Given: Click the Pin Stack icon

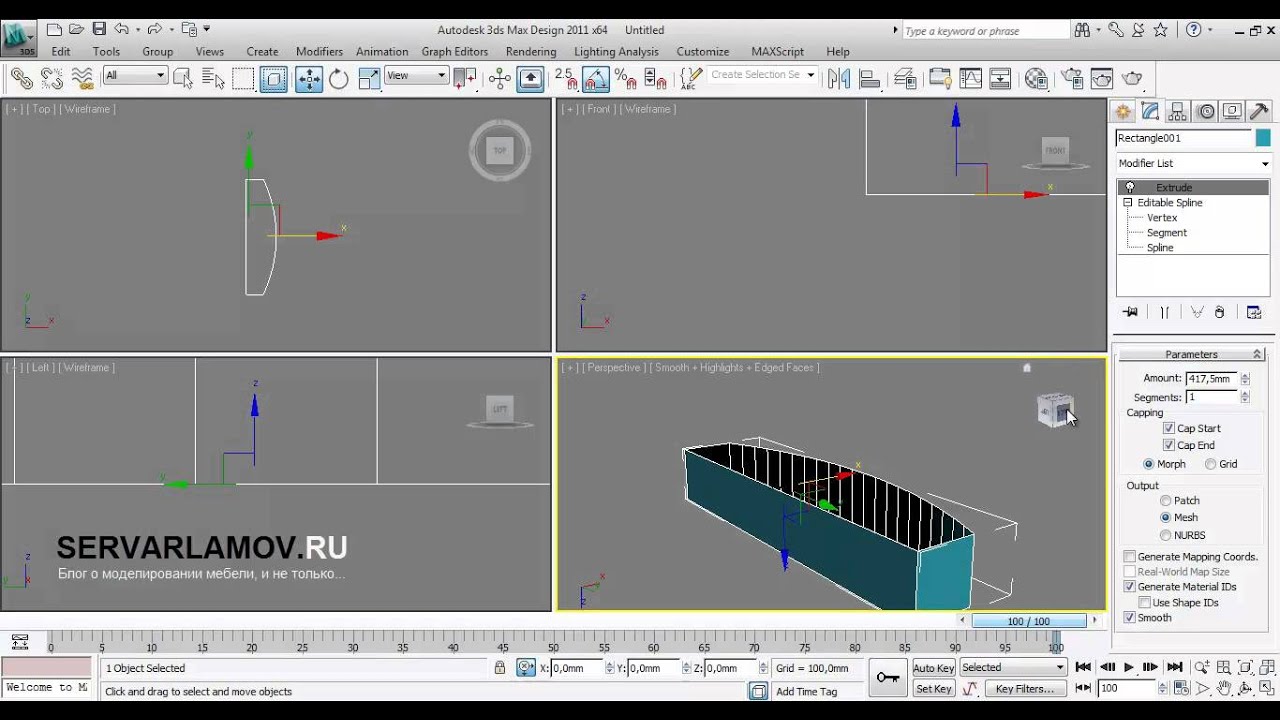Looking at the screenshot, I should (x=1130, y=312).
